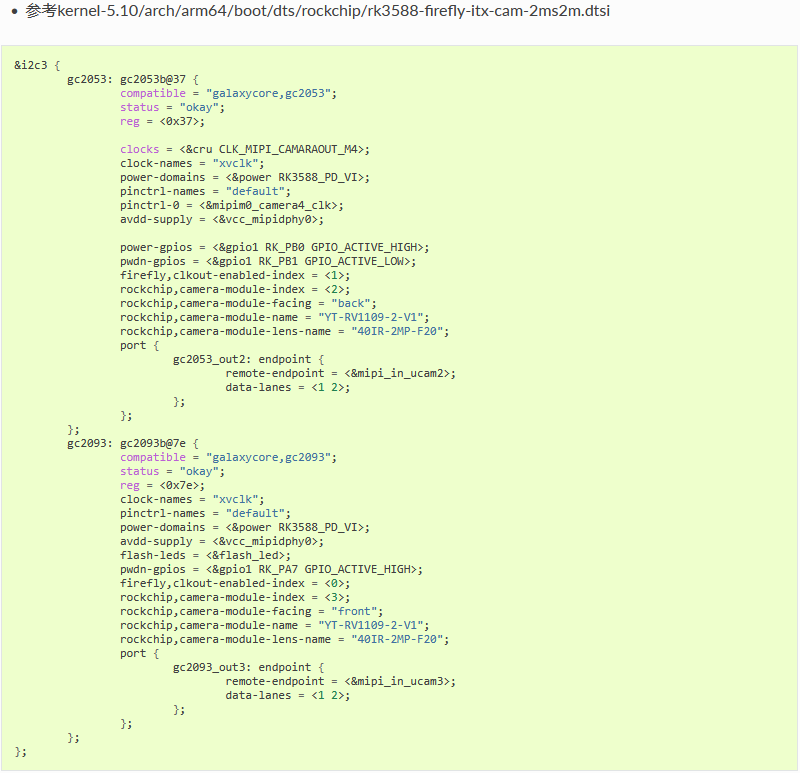Click remote-endpoint = <&mipi_in_ucam2> line
The height and width of the screenshot is (773, 800).
pos(340,373)
